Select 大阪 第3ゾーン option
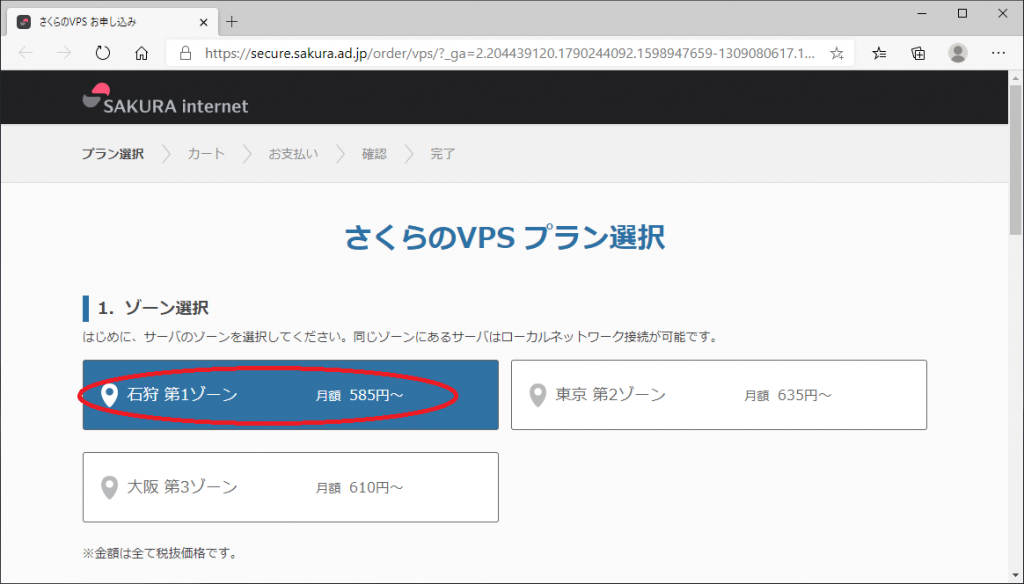The width and height of the screenshot is (1024, 584). click(290, 487)
